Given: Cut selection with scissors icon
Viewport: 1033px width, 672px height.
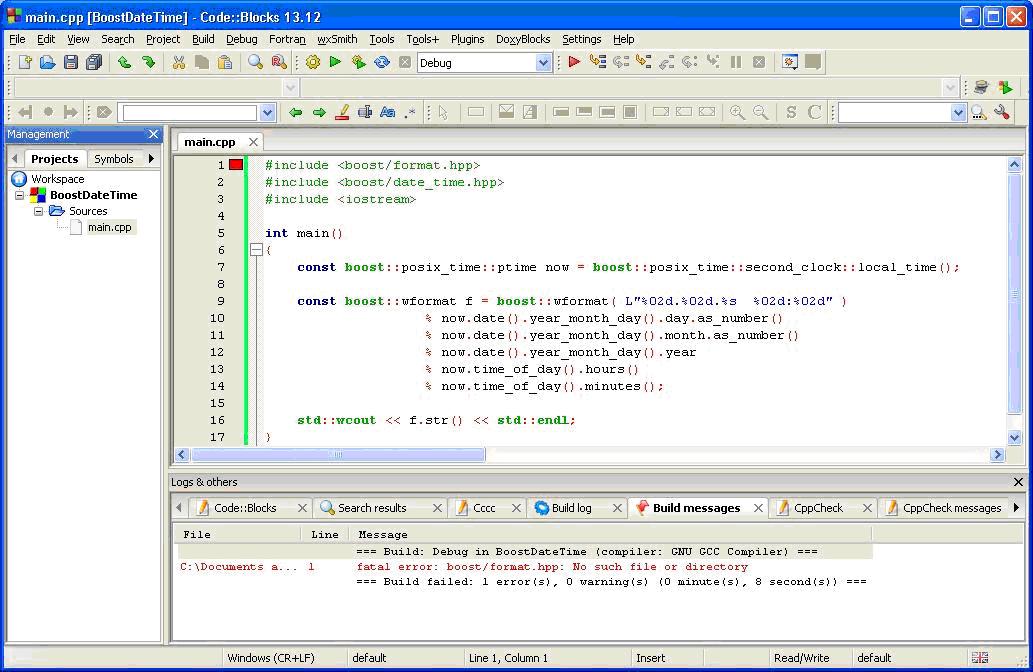Looking at the screenshot, I should point(179,63).
